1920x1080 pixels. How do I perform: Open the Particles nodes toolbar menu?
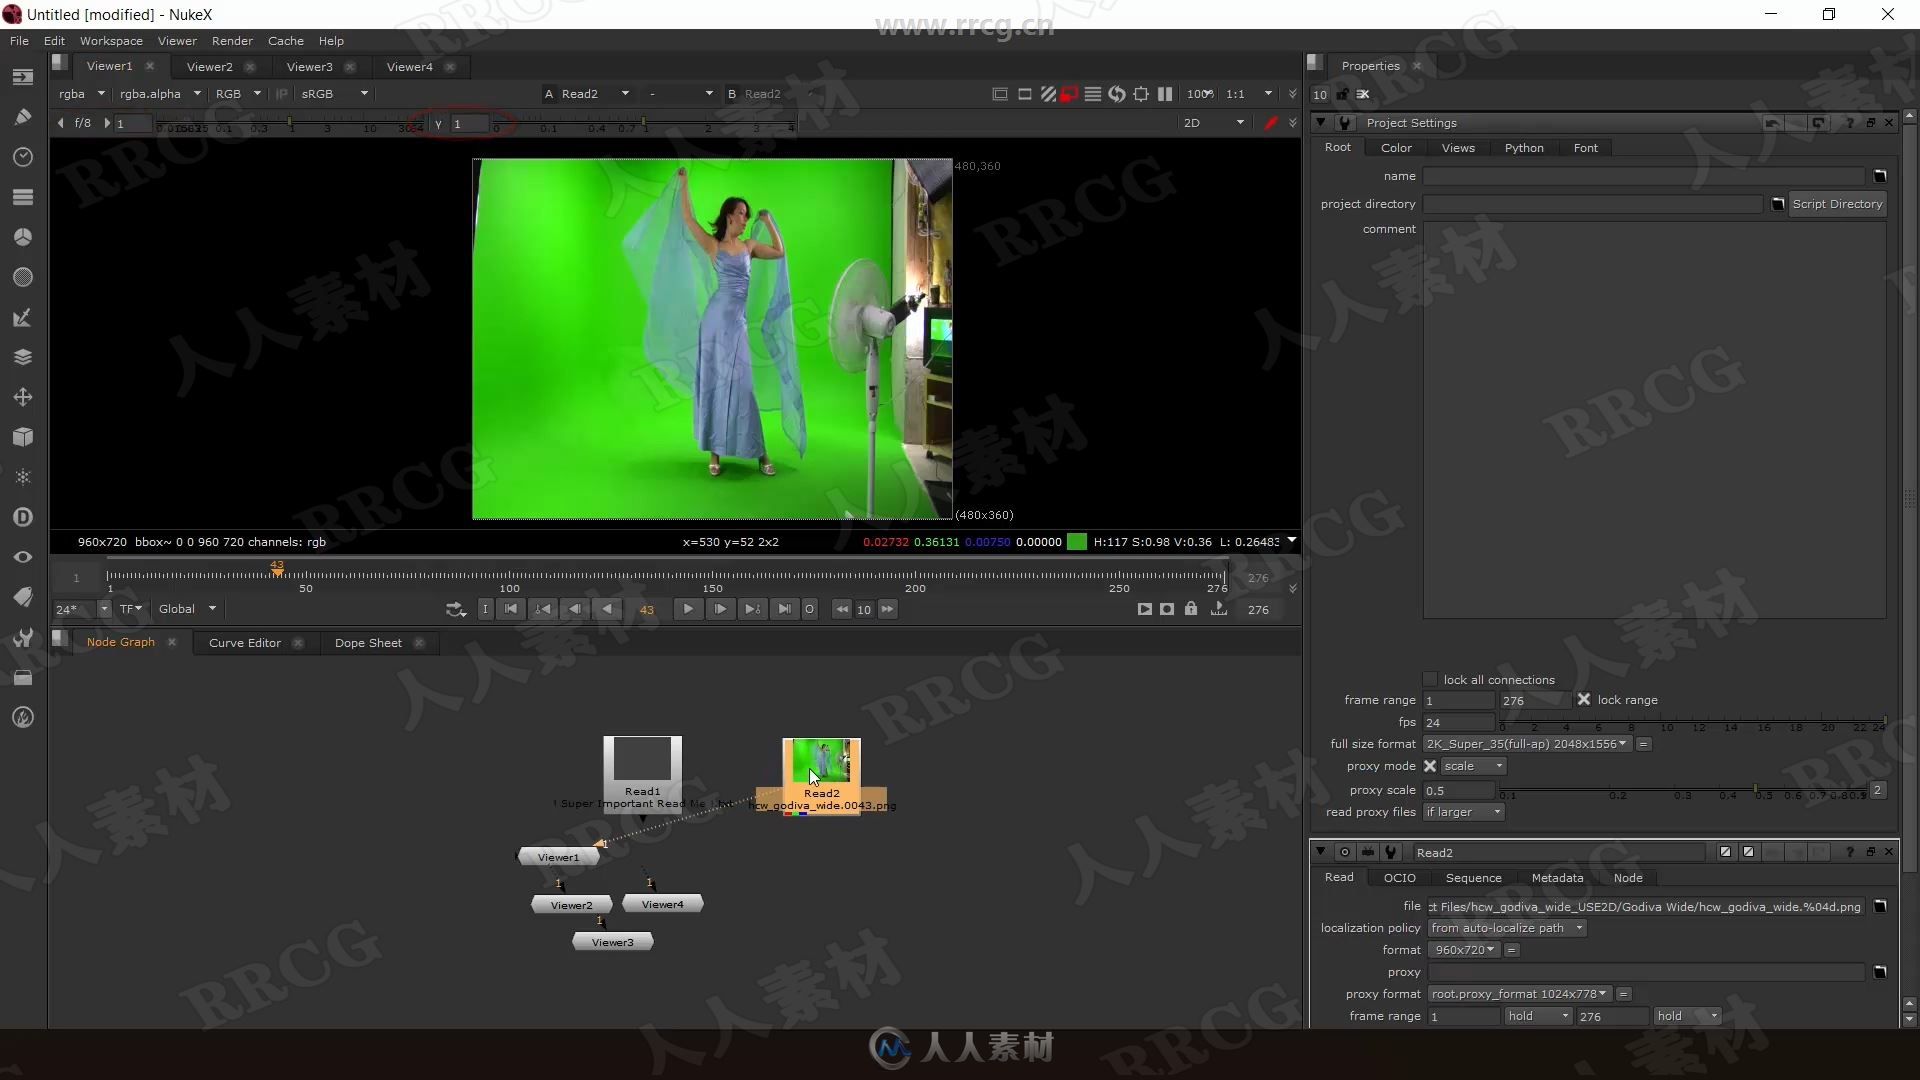pyautogui.click(x=23, y=477)
